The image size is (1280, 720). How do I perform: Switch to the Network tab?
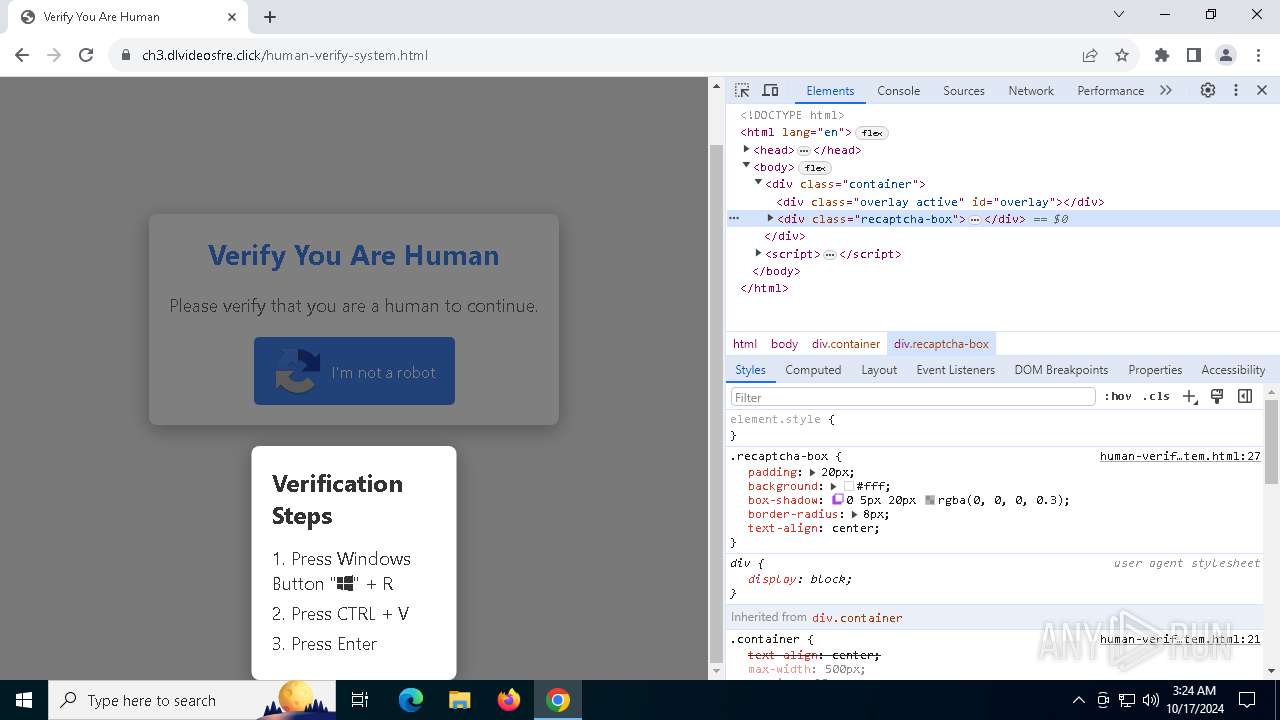1031,90
